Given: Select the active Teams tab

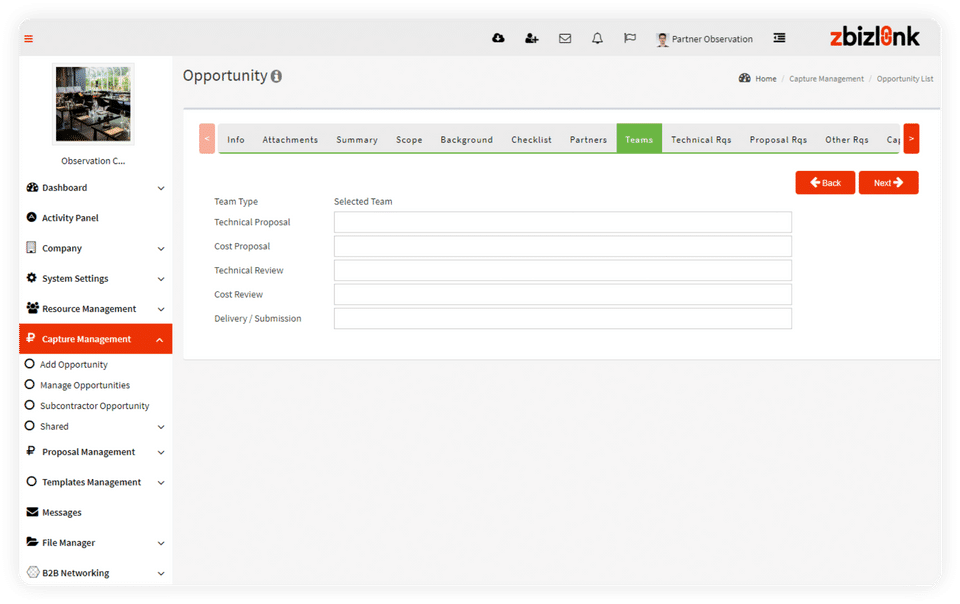Looking at the screenshot, I should pyautogui.click(x=639, y=138).
